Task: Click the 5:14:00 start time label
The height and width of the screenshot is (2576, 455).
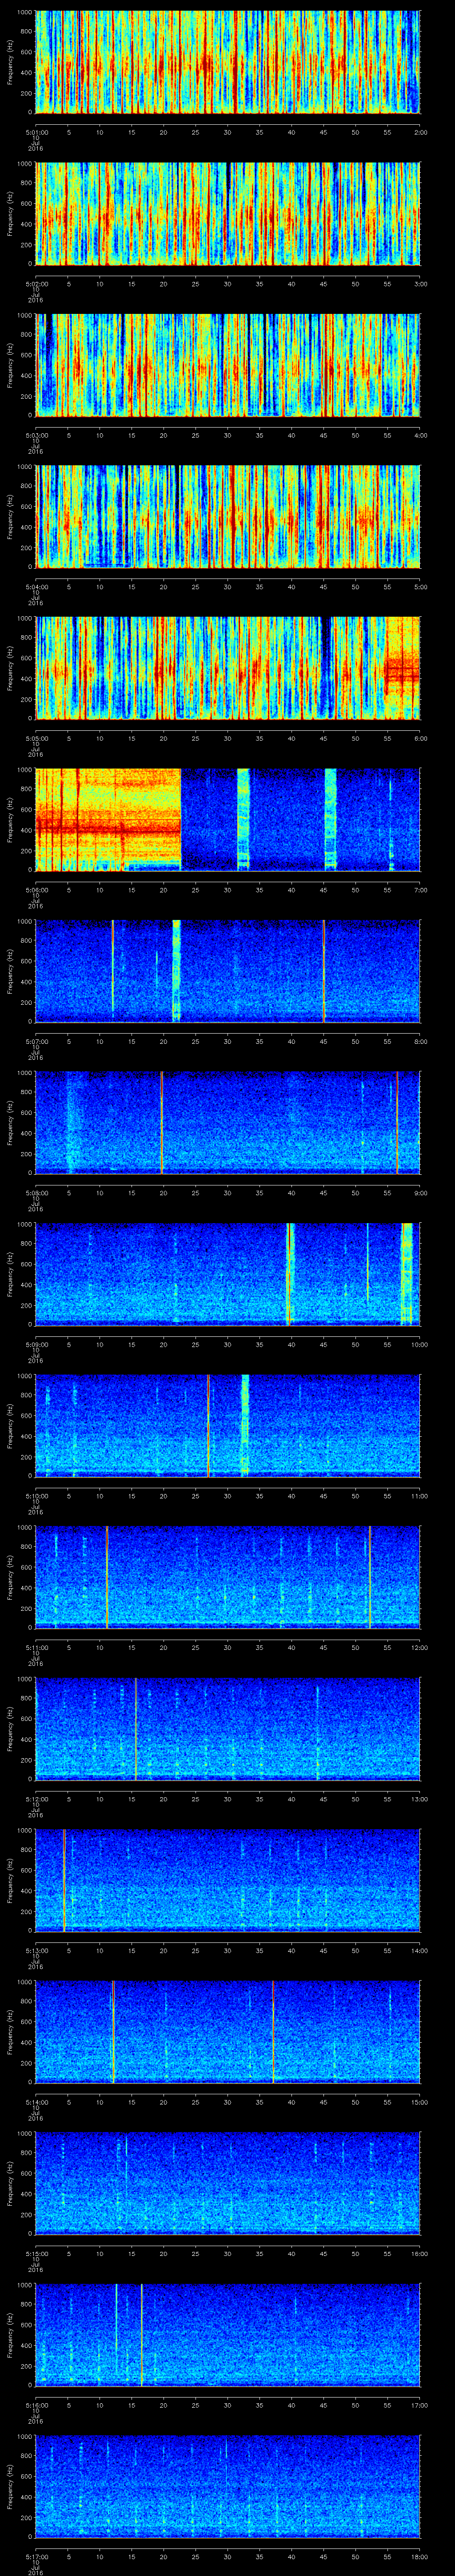Action: pos(35,2101)
